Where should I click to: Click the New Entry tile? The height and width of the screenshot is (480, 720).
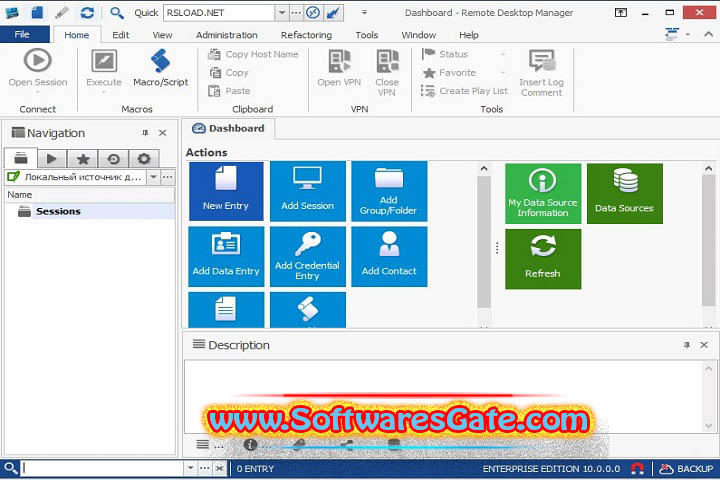point(226,191)
